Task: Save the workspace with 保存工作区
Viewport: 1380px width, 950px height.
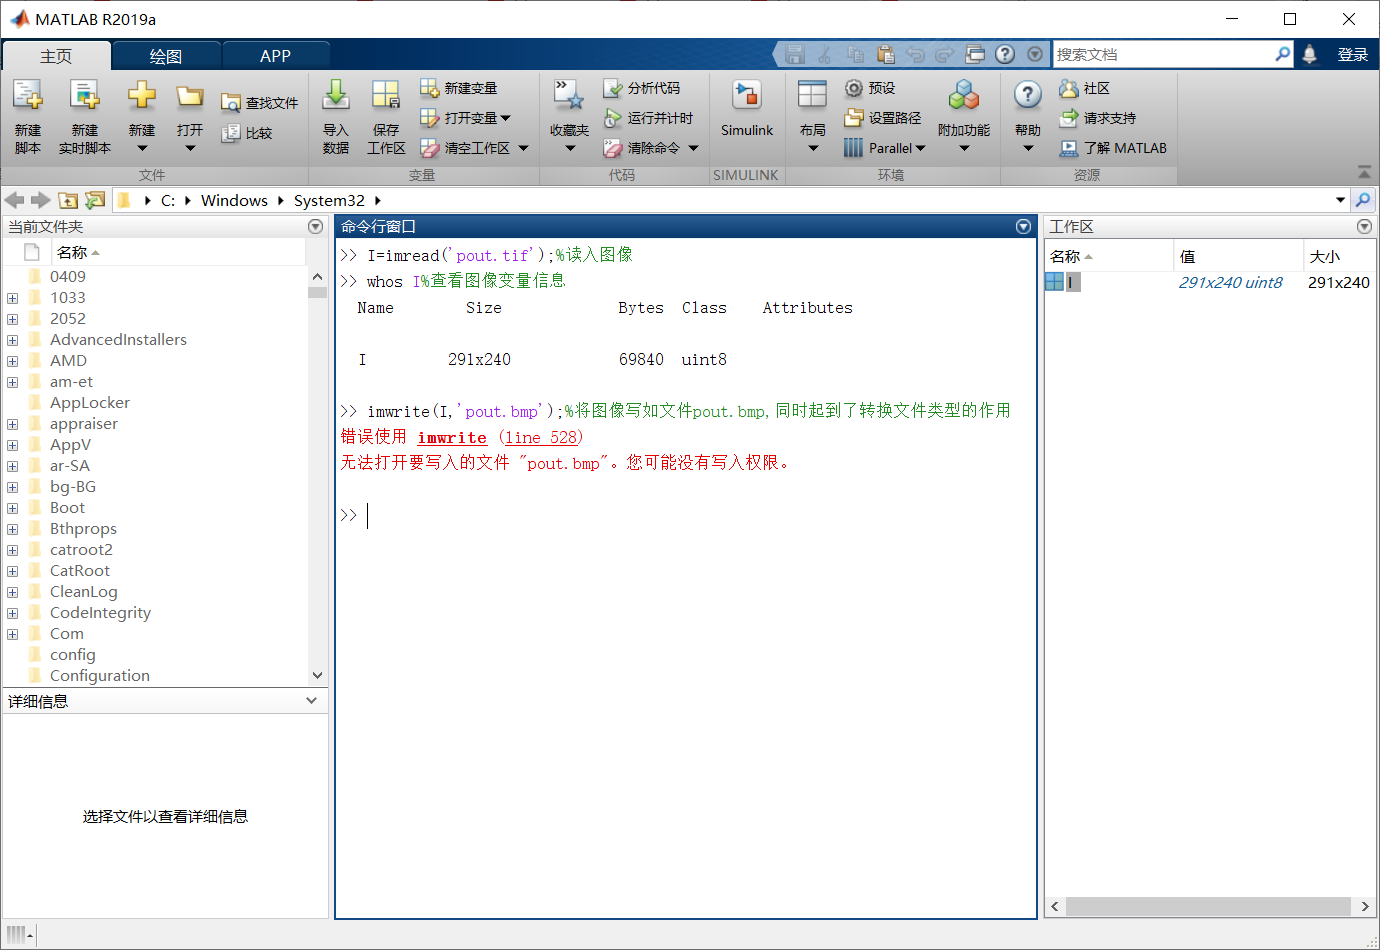Action: point(386,113)
